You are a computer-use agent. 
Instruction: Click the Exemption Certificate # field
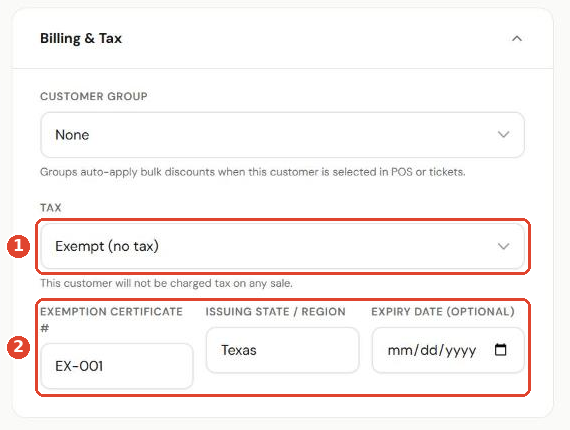coord(117,366)
